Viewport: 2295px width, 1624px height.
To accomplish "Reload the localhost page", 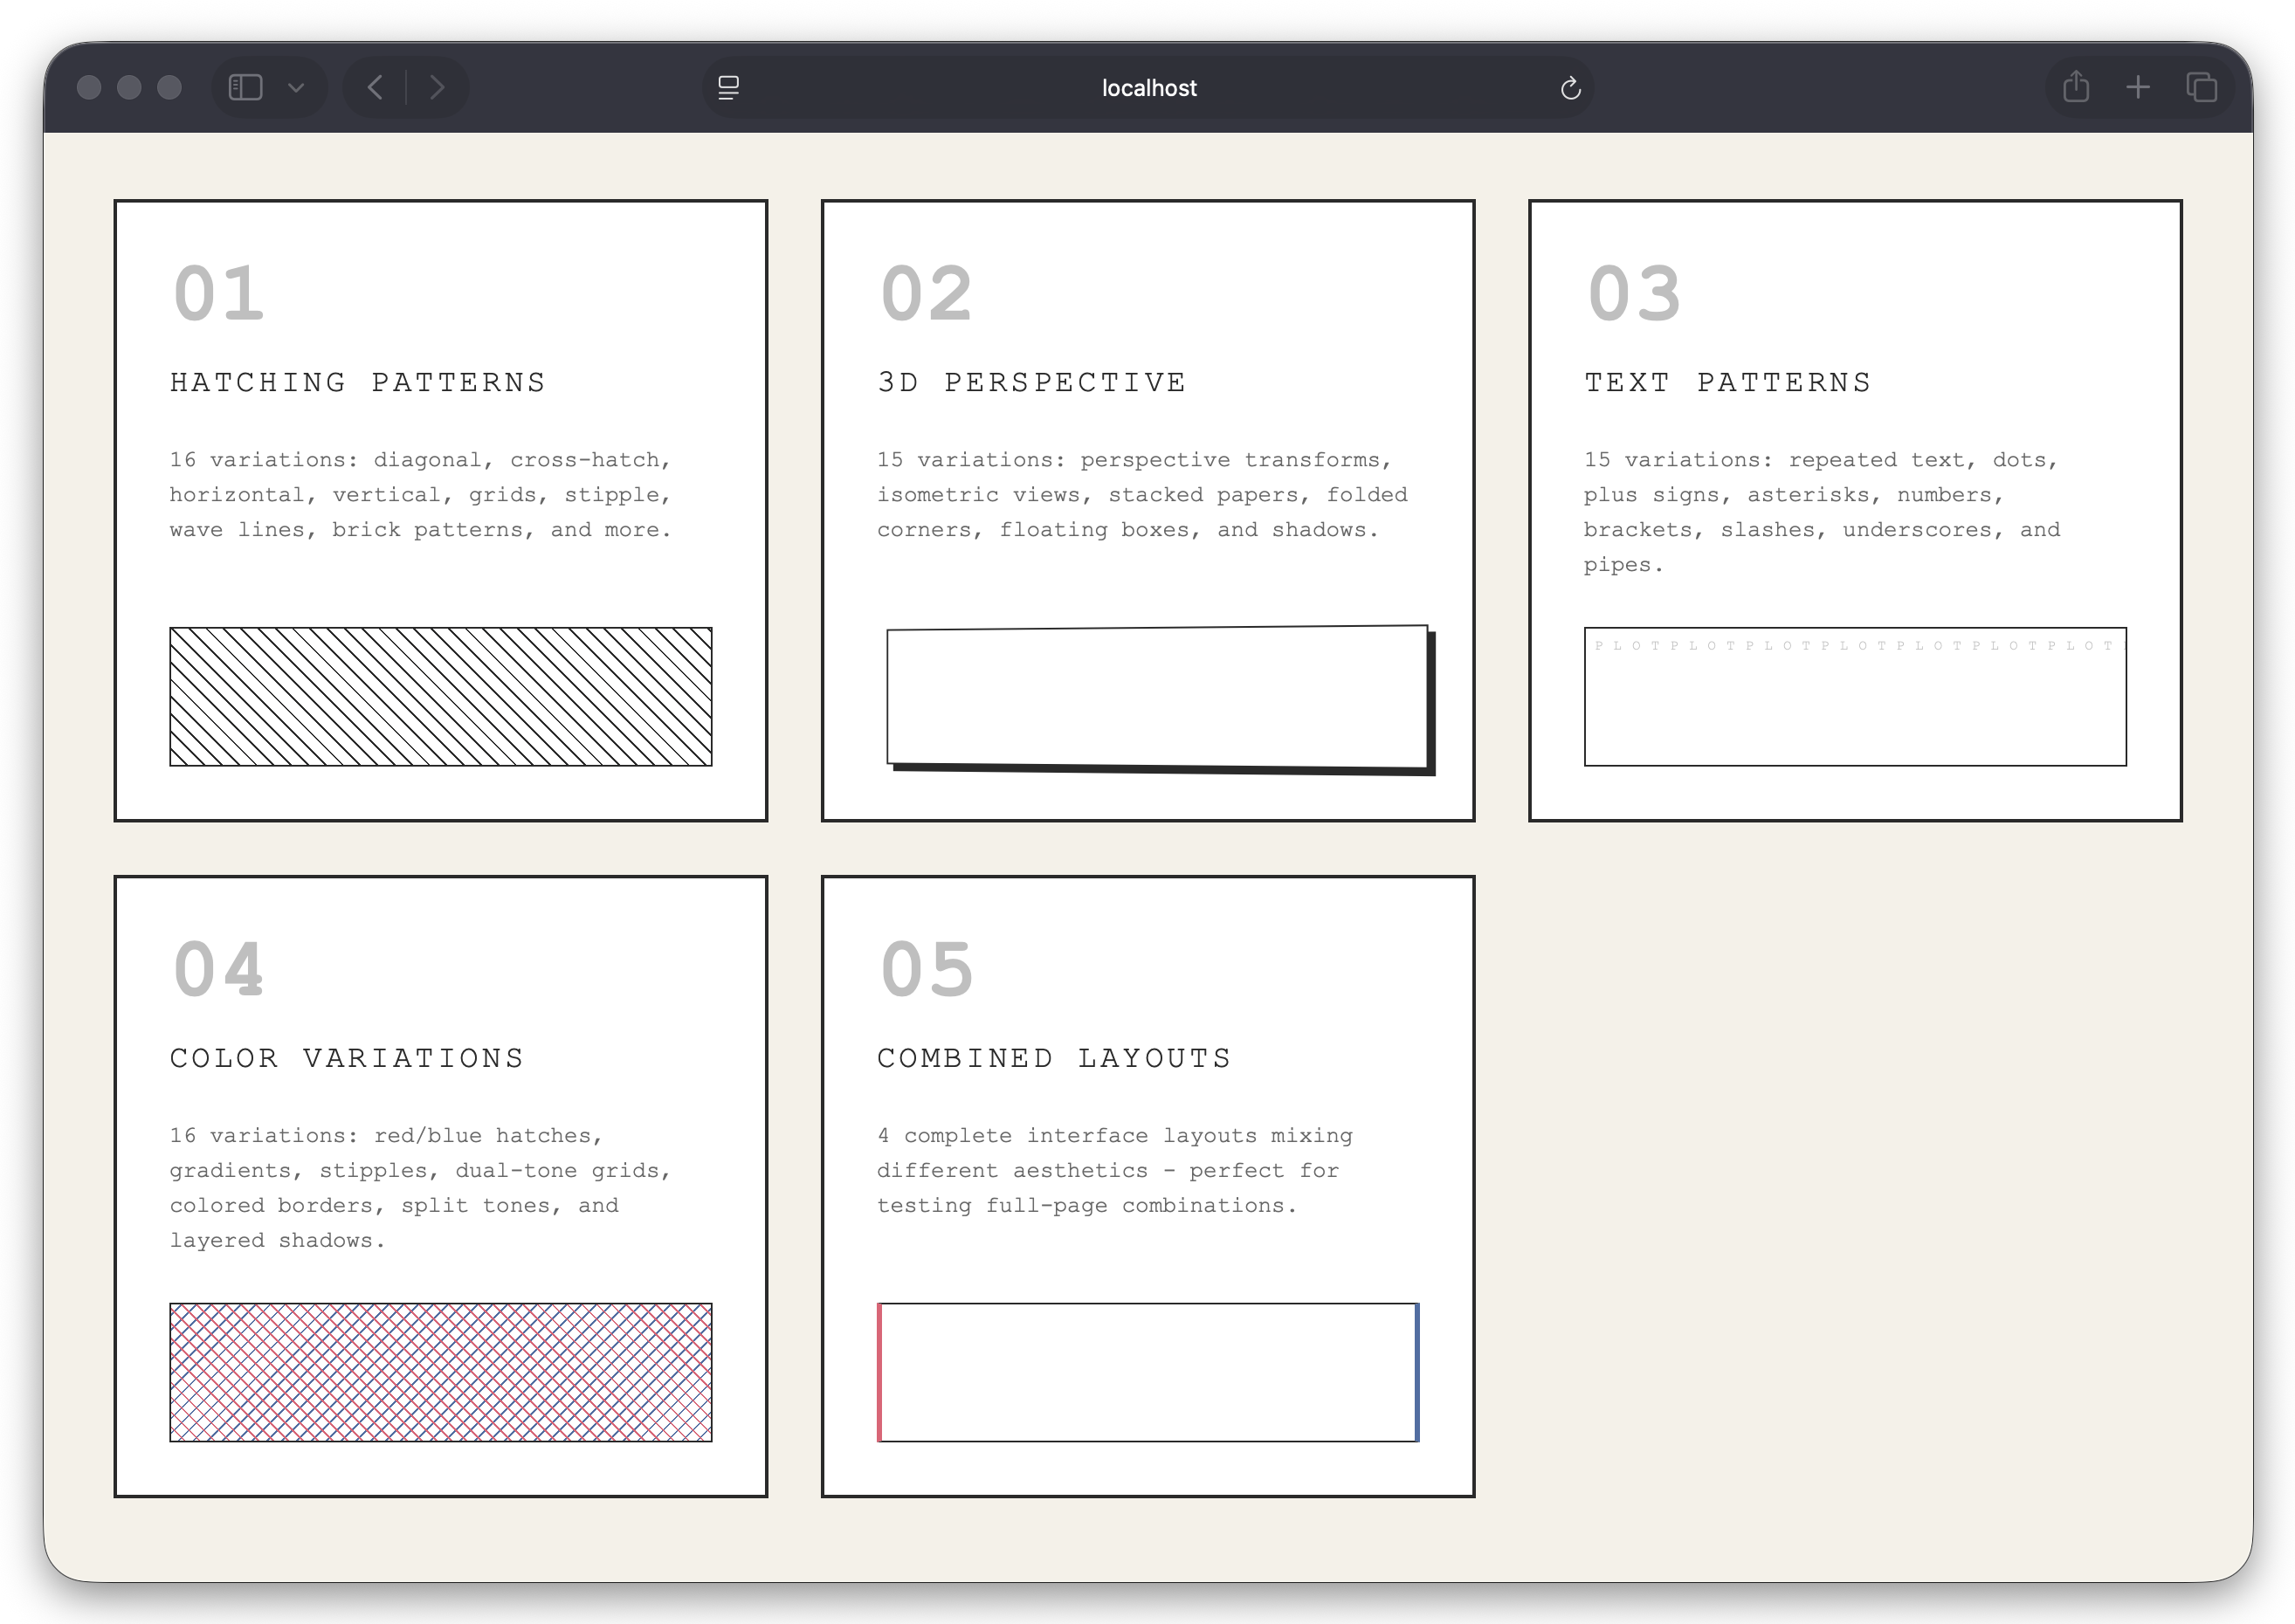I will click(x=1570, y=88).
